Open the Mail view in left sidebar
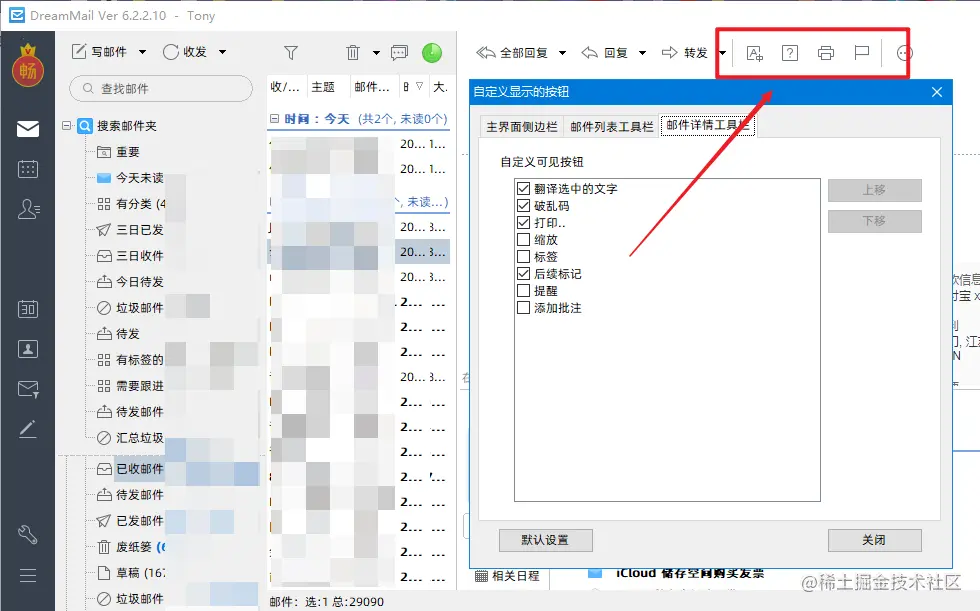 point(28,129)
